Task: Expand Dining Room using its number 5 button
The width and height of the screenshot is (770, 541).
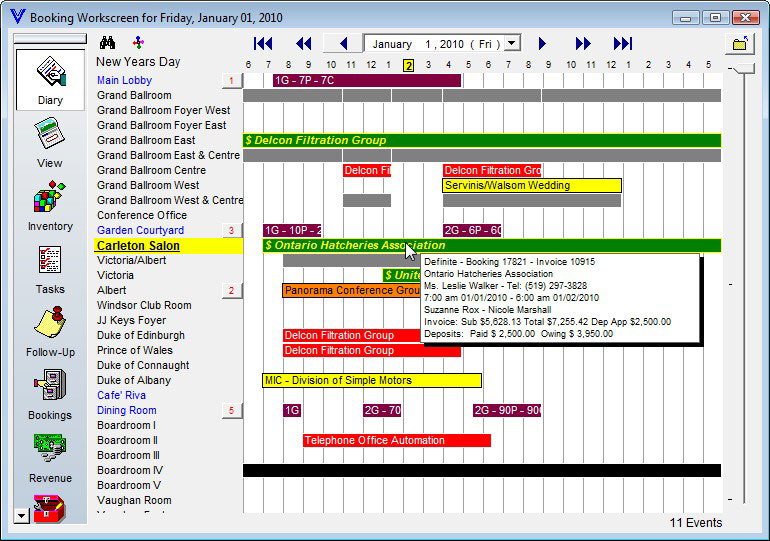Action: pos(231,411)
